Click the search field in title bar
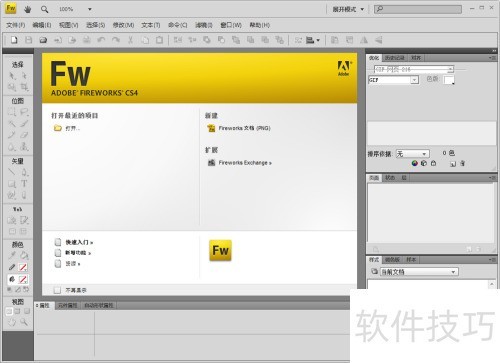 point(418,9)
